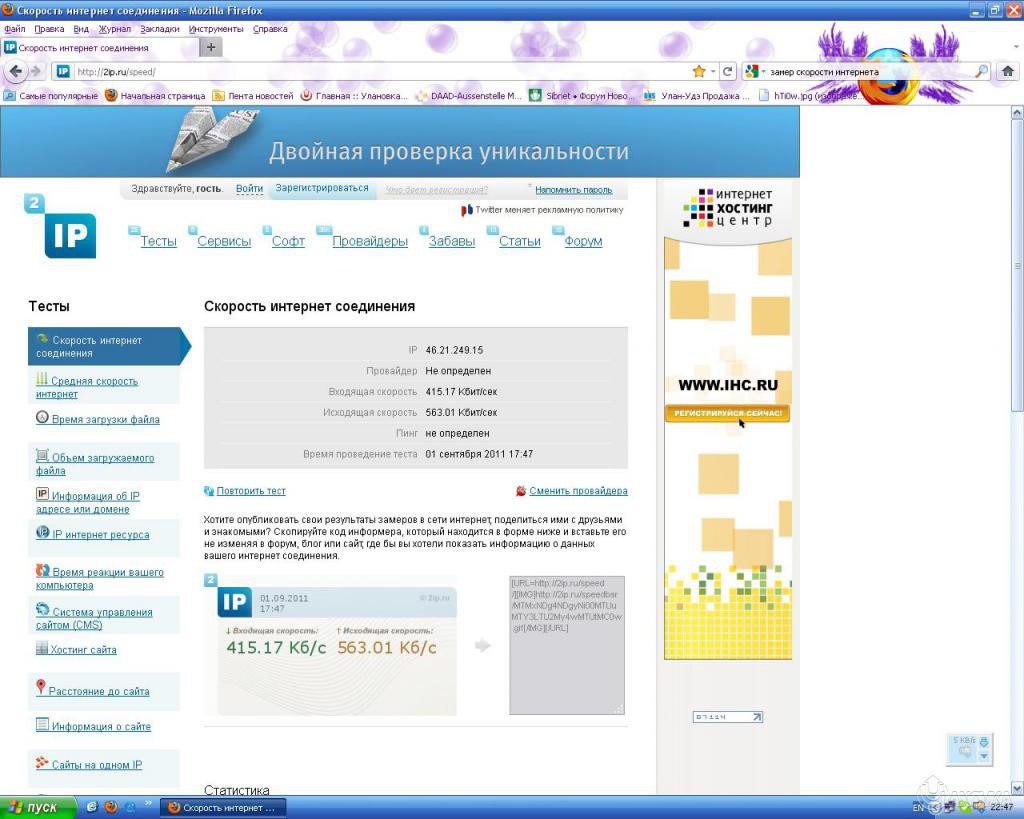Image resolution: width=1024 pixels, height=819 pixels.
Task: Click the Firefox icon beside Начальная страница
Action: point(110,96)
